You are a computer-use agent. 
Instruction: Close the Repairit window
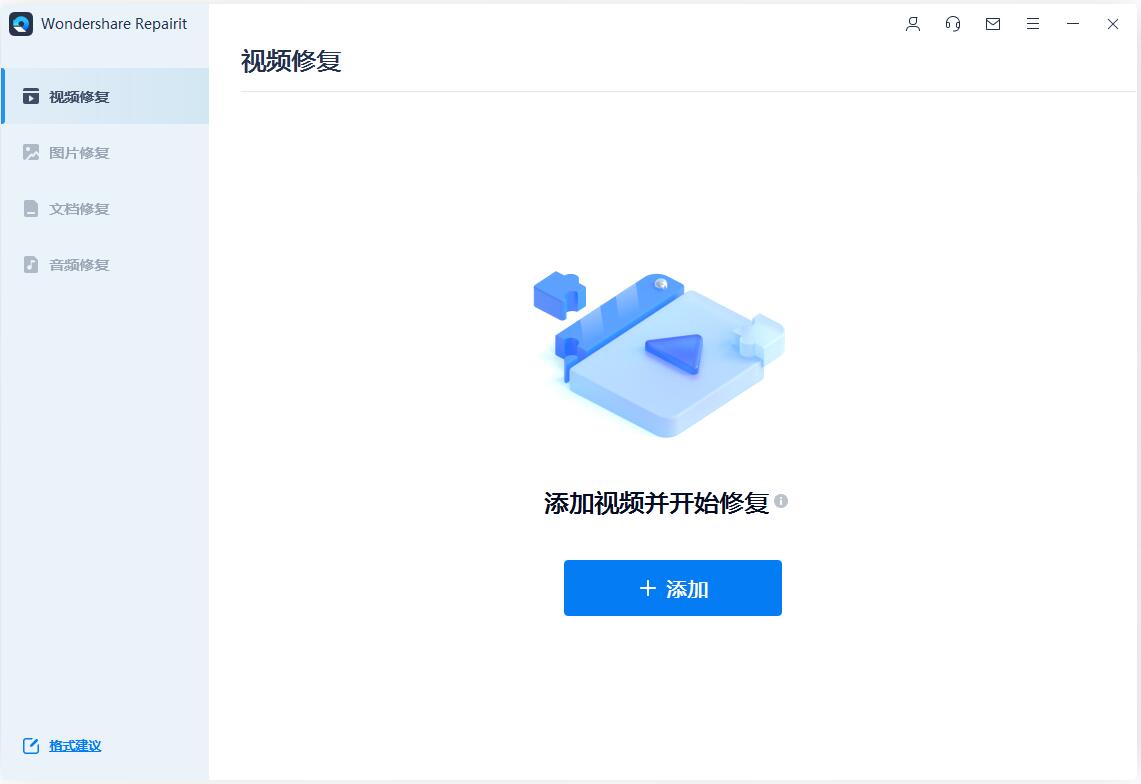[1113, 24]
